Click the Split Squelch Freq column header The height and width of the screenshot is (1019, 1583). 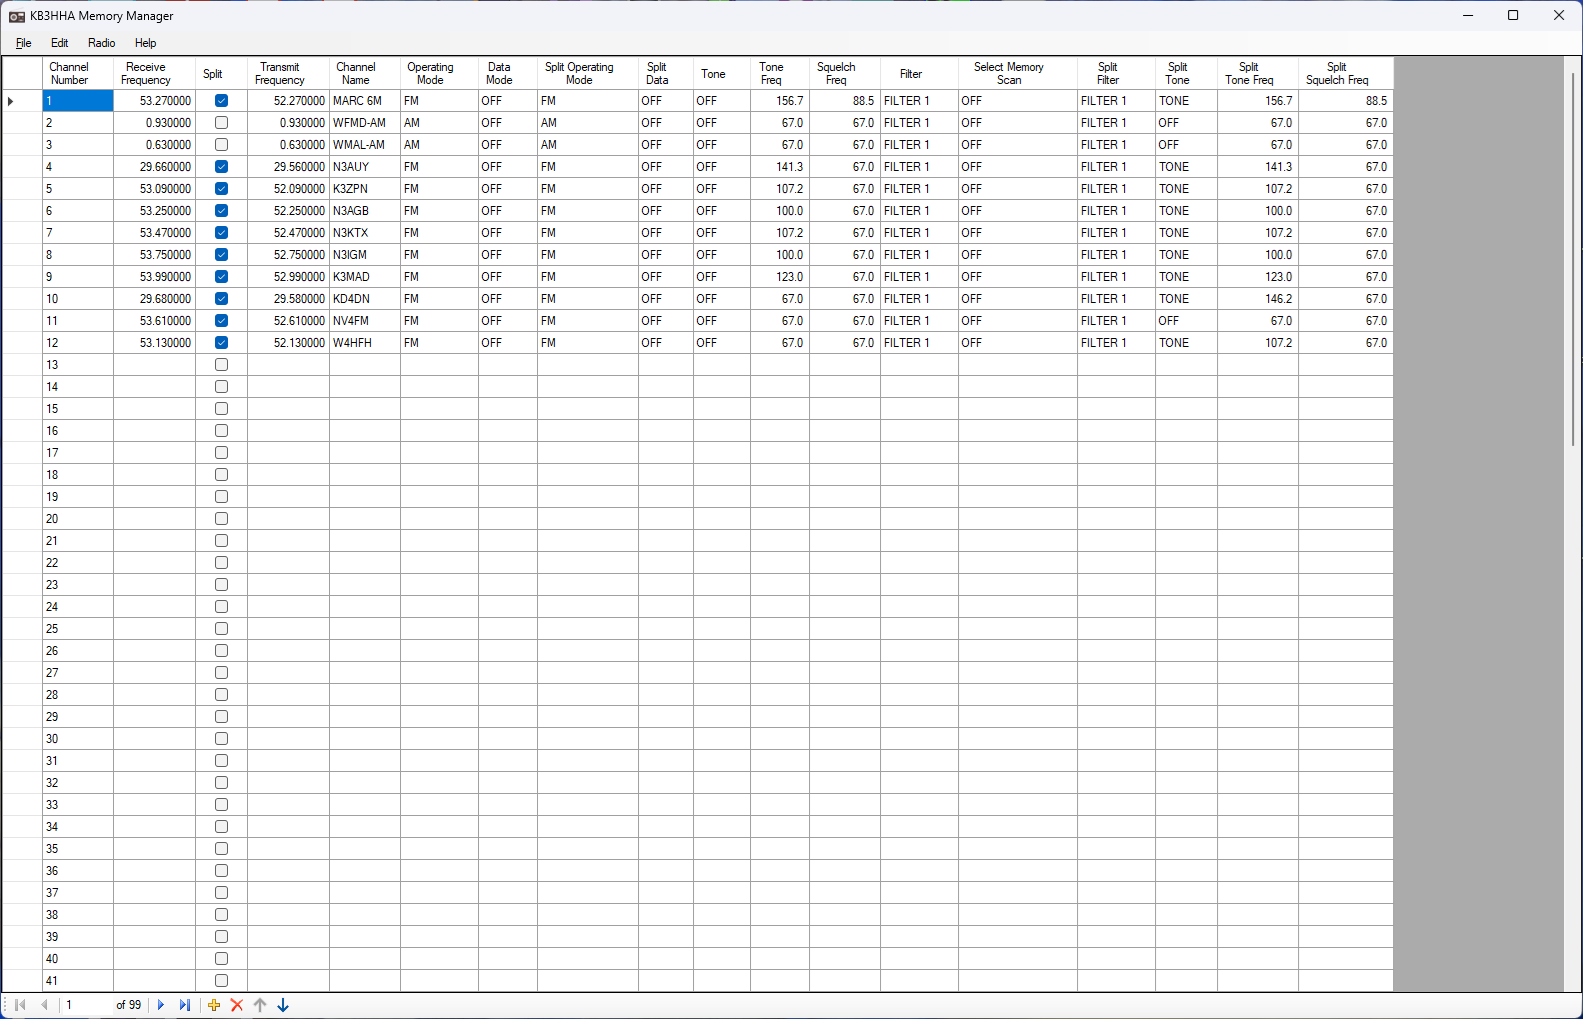pyautogui.click(x=1346, y=74)
